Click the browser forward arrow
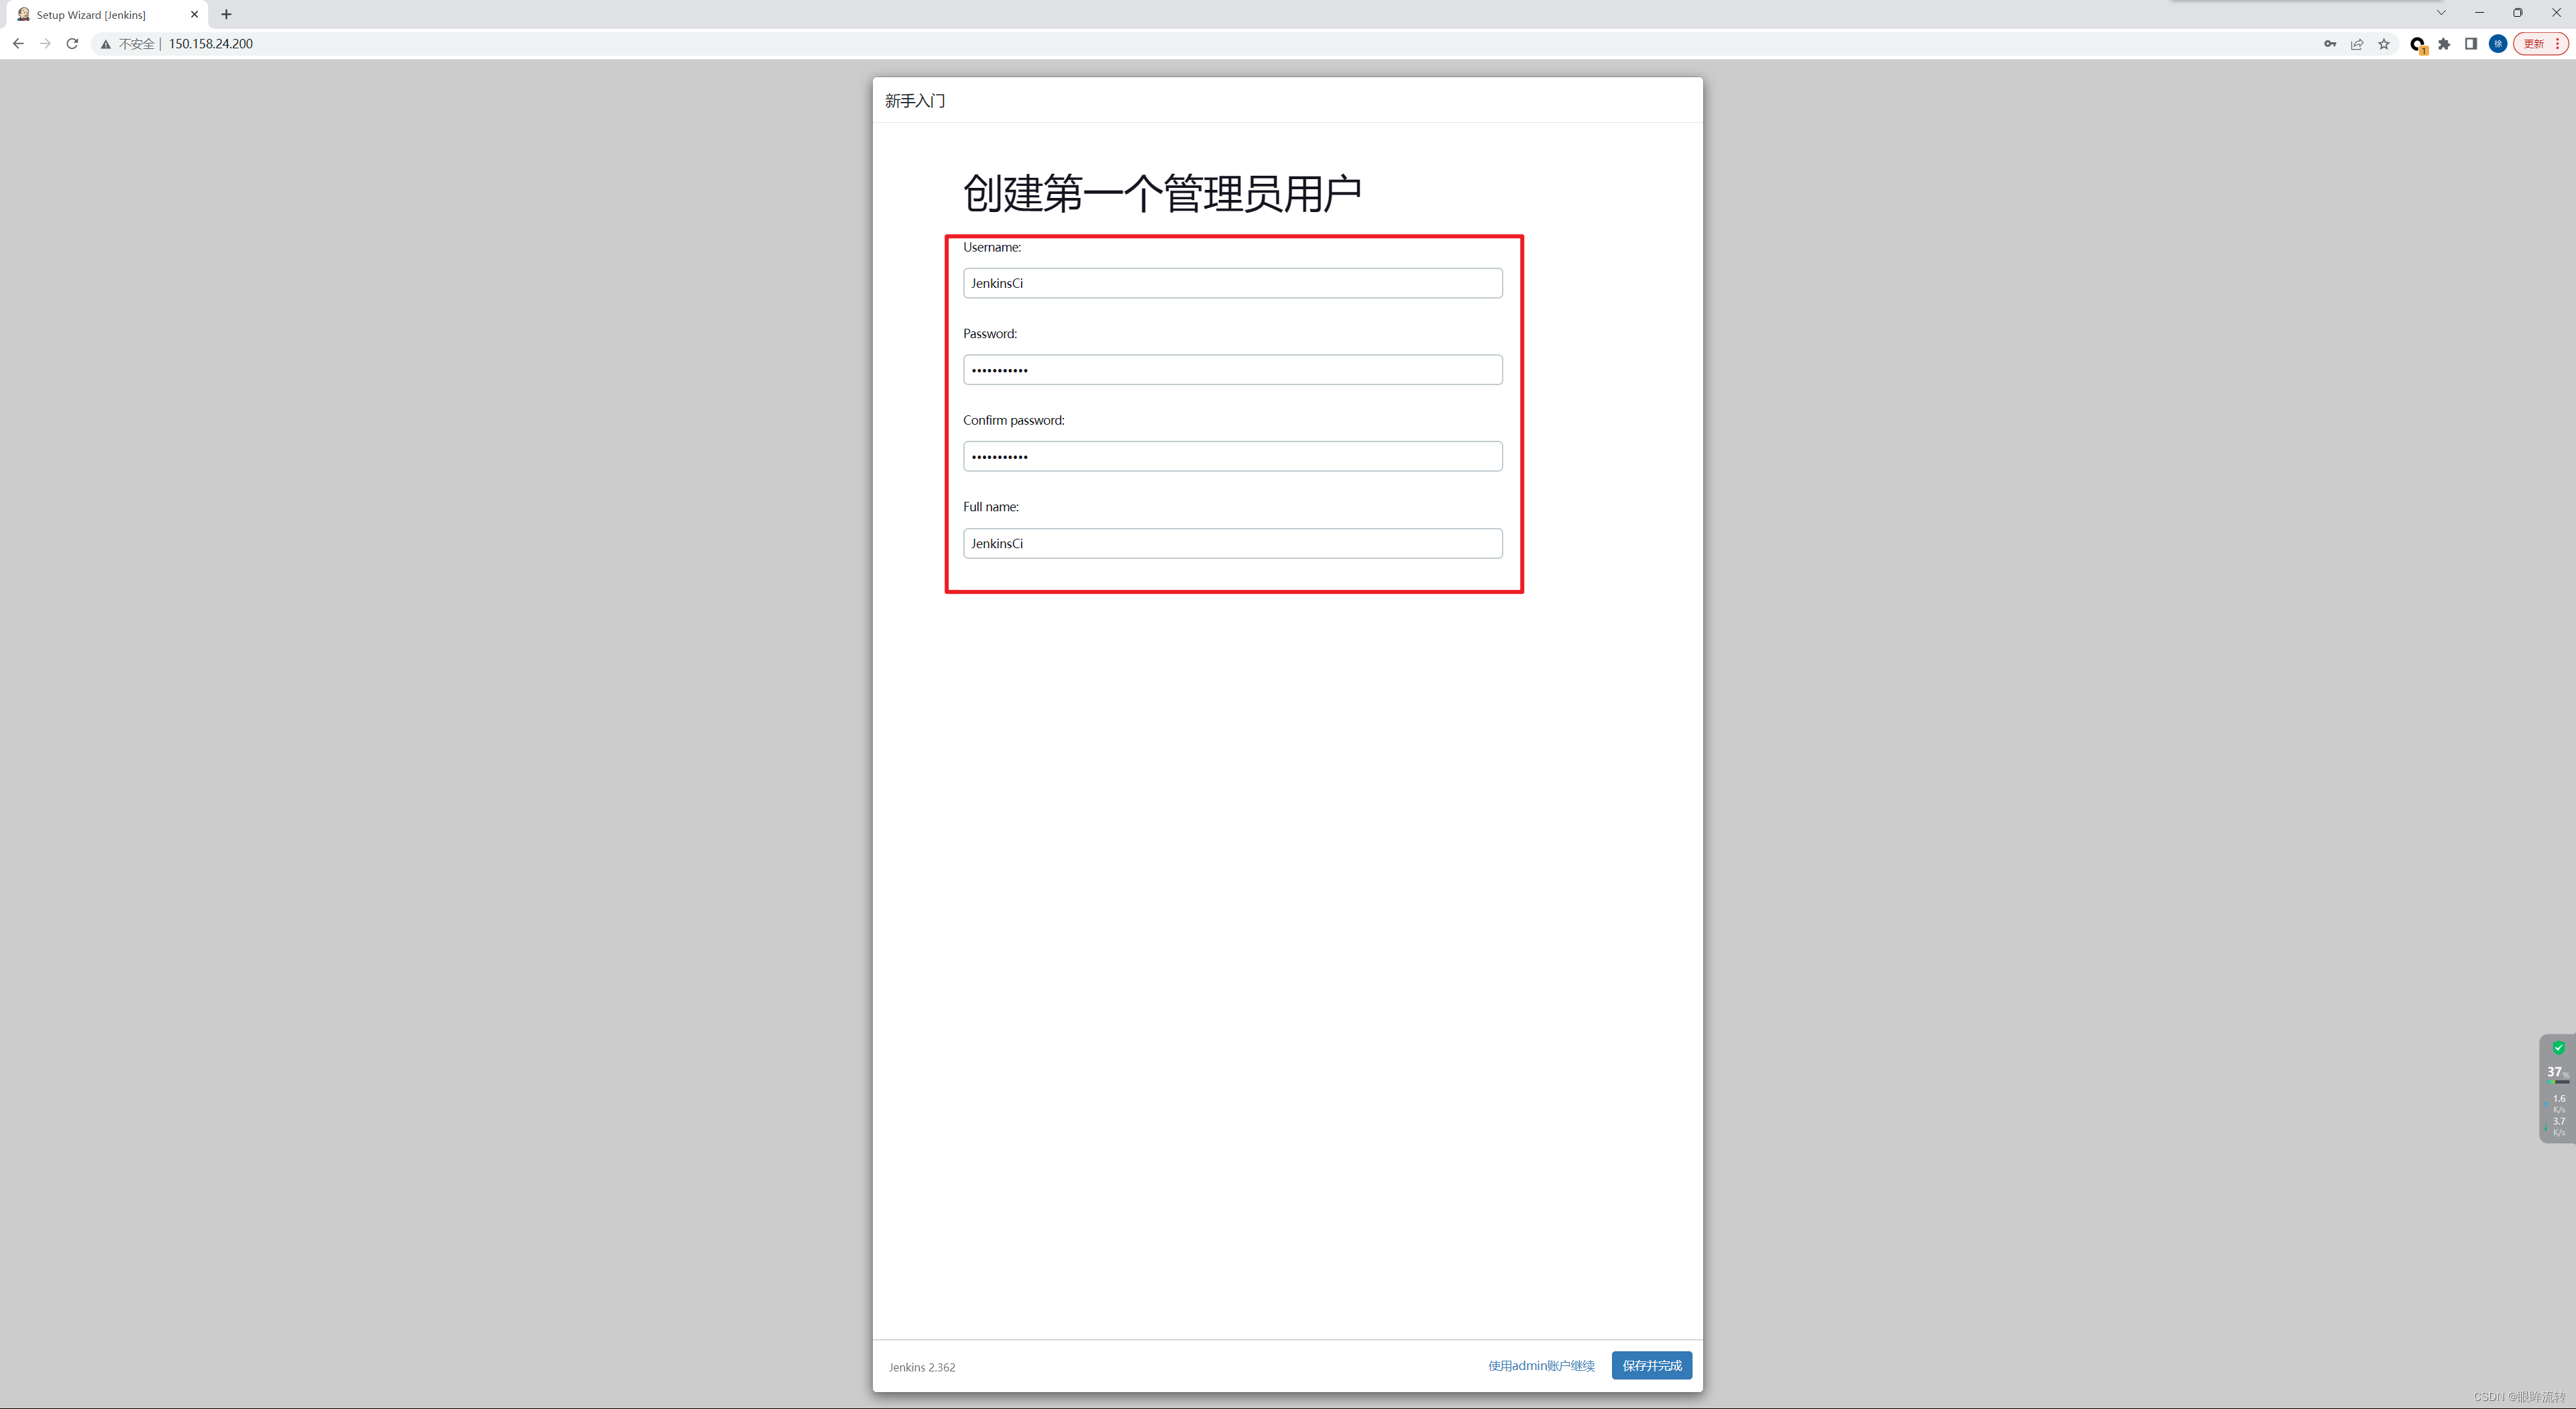 (45, 44)
